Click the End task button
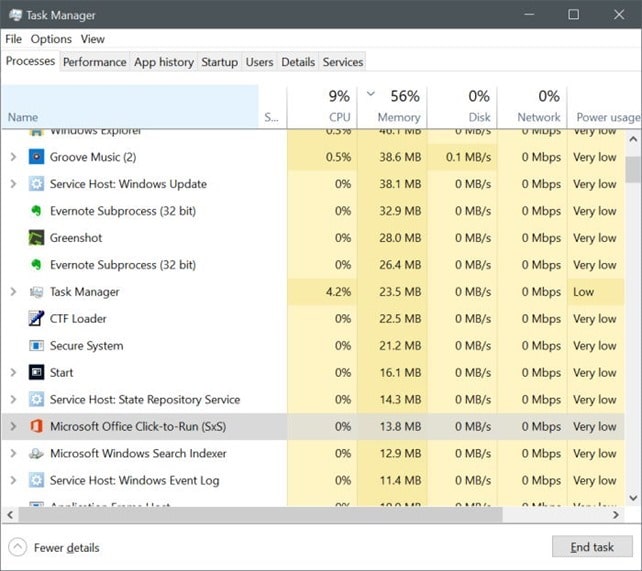 point(592,547)
